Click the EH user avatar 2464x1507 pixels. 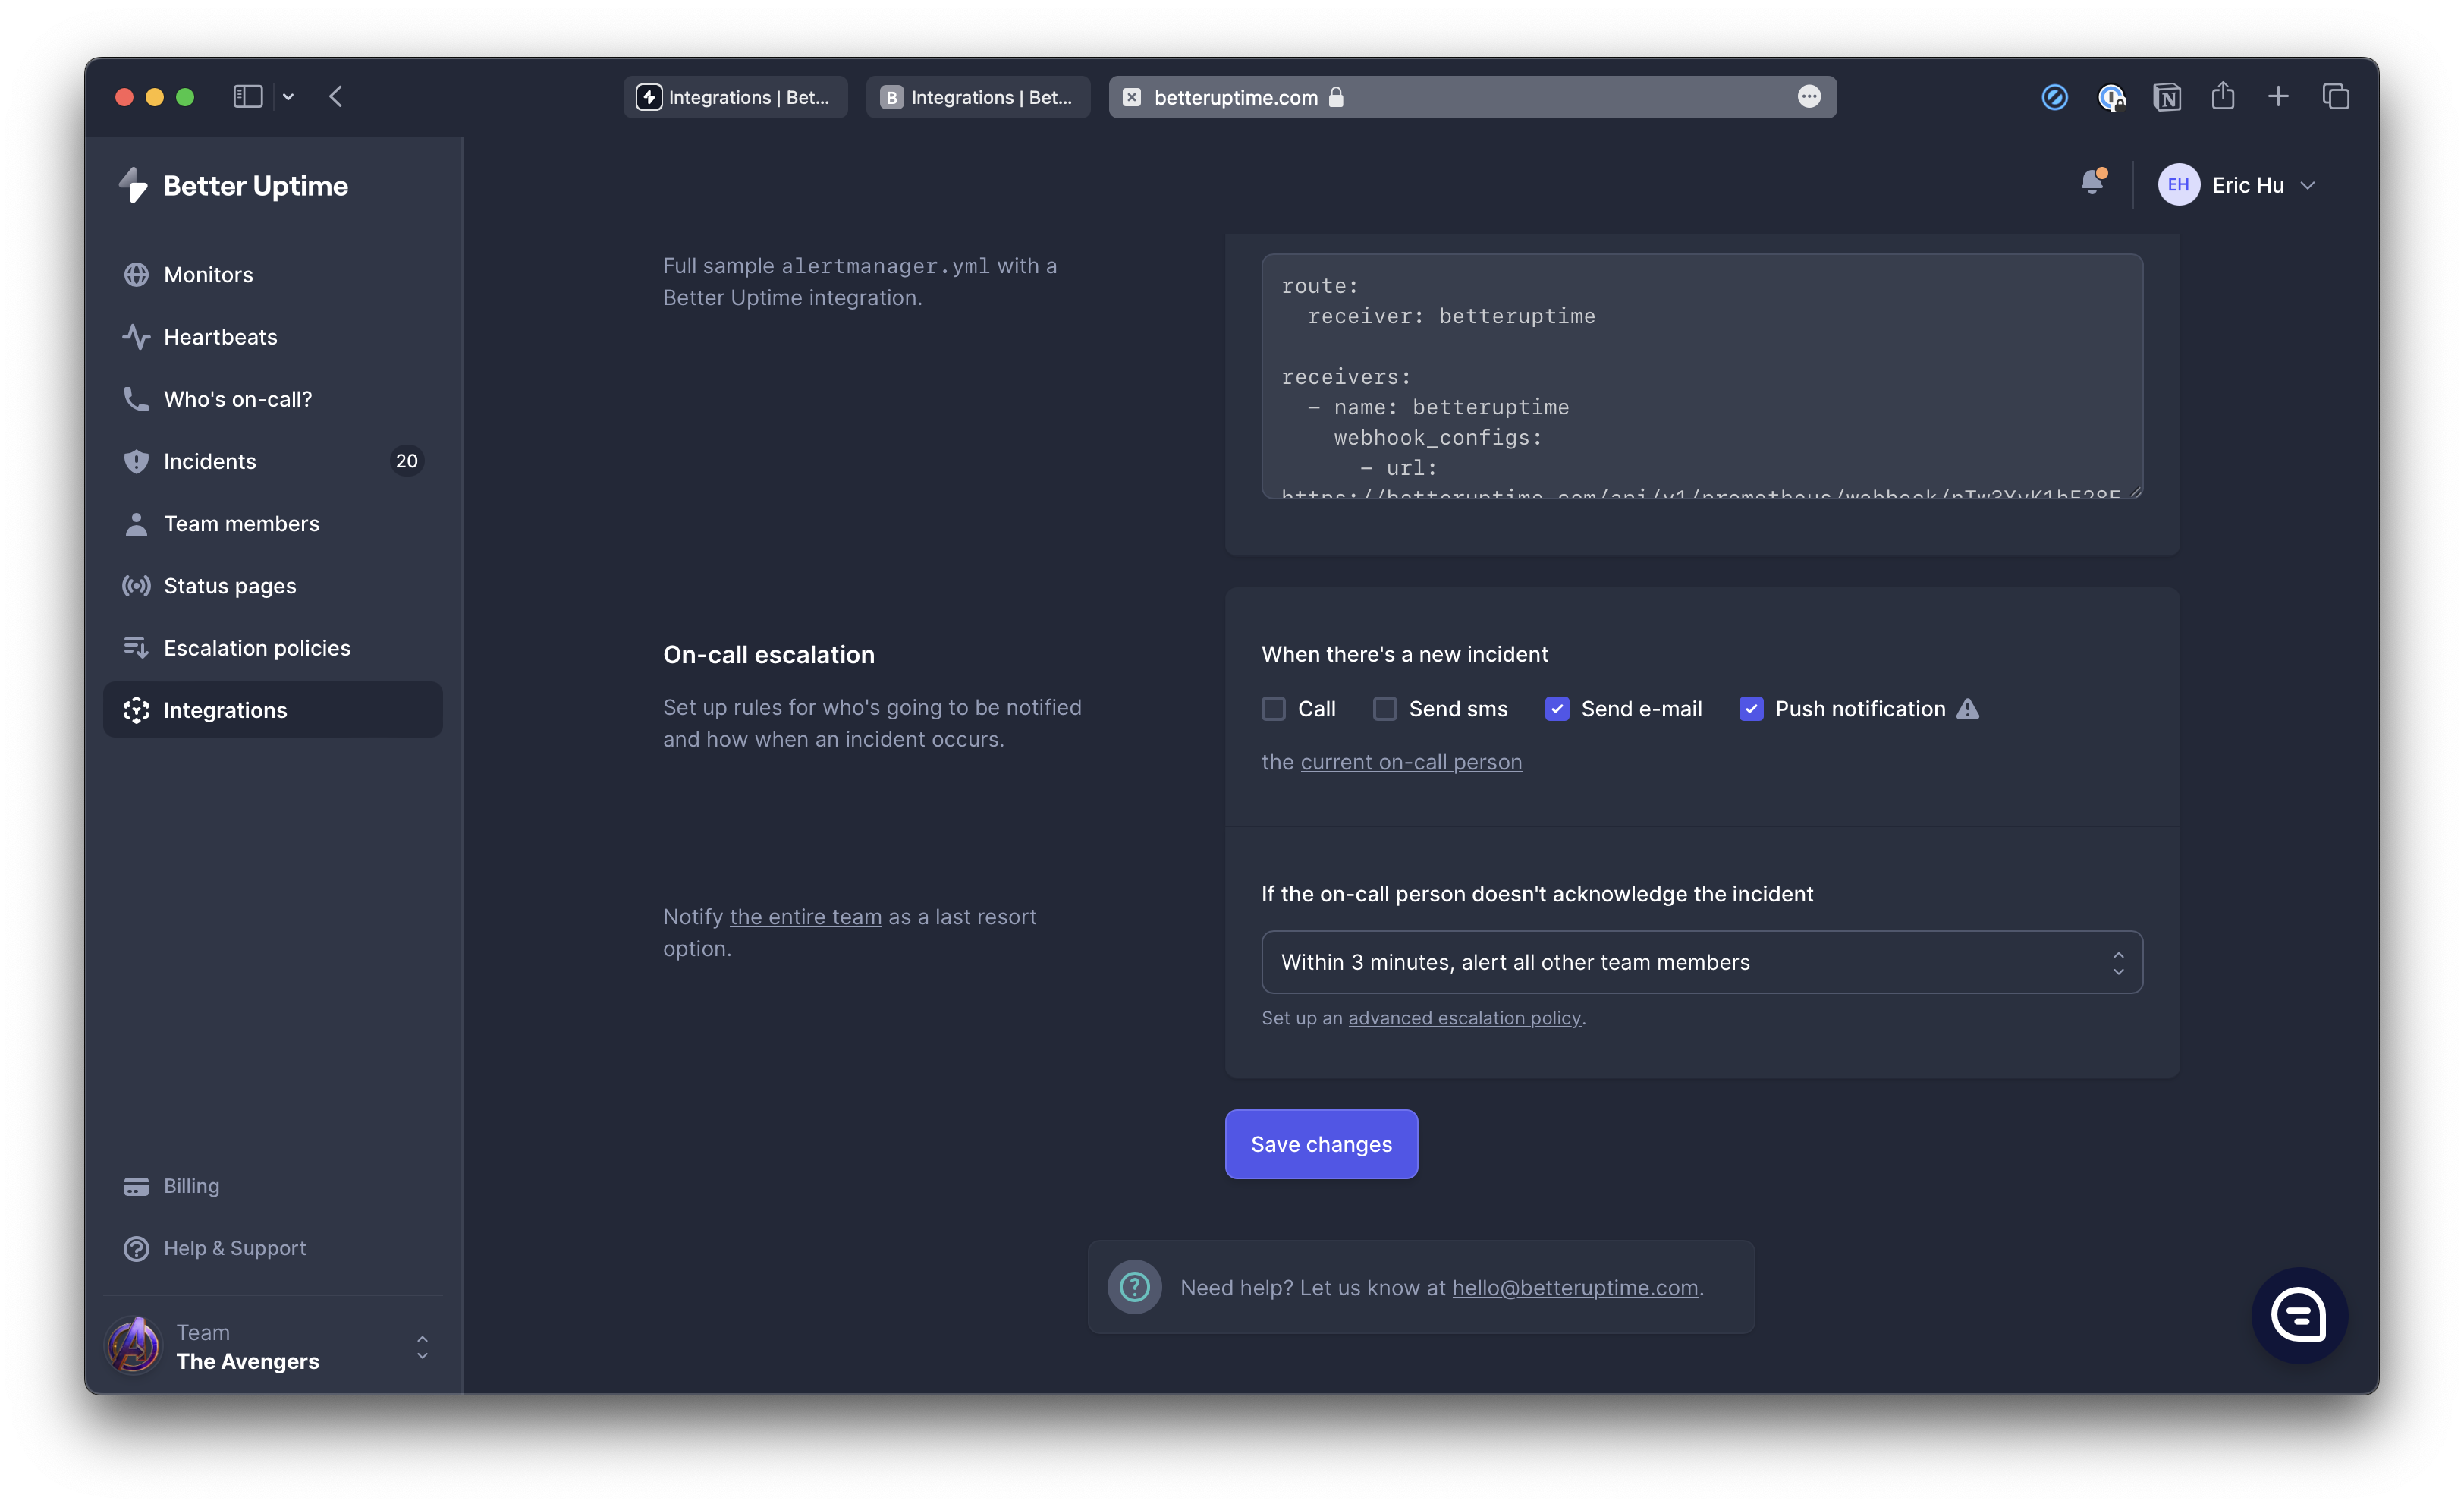click(x=2179, y=185)
